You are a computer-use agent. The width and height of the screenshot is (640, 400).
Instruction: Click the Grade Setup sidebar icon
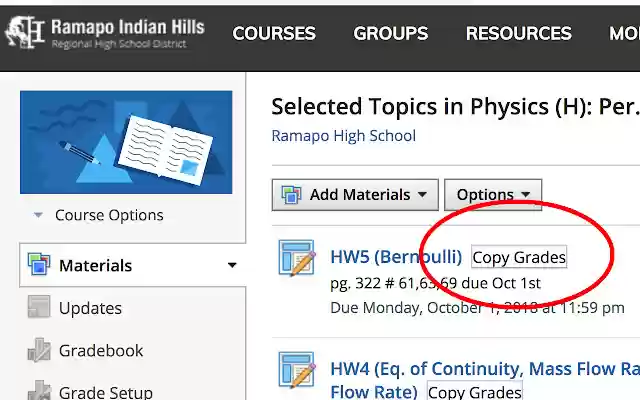tap(39, 390)
